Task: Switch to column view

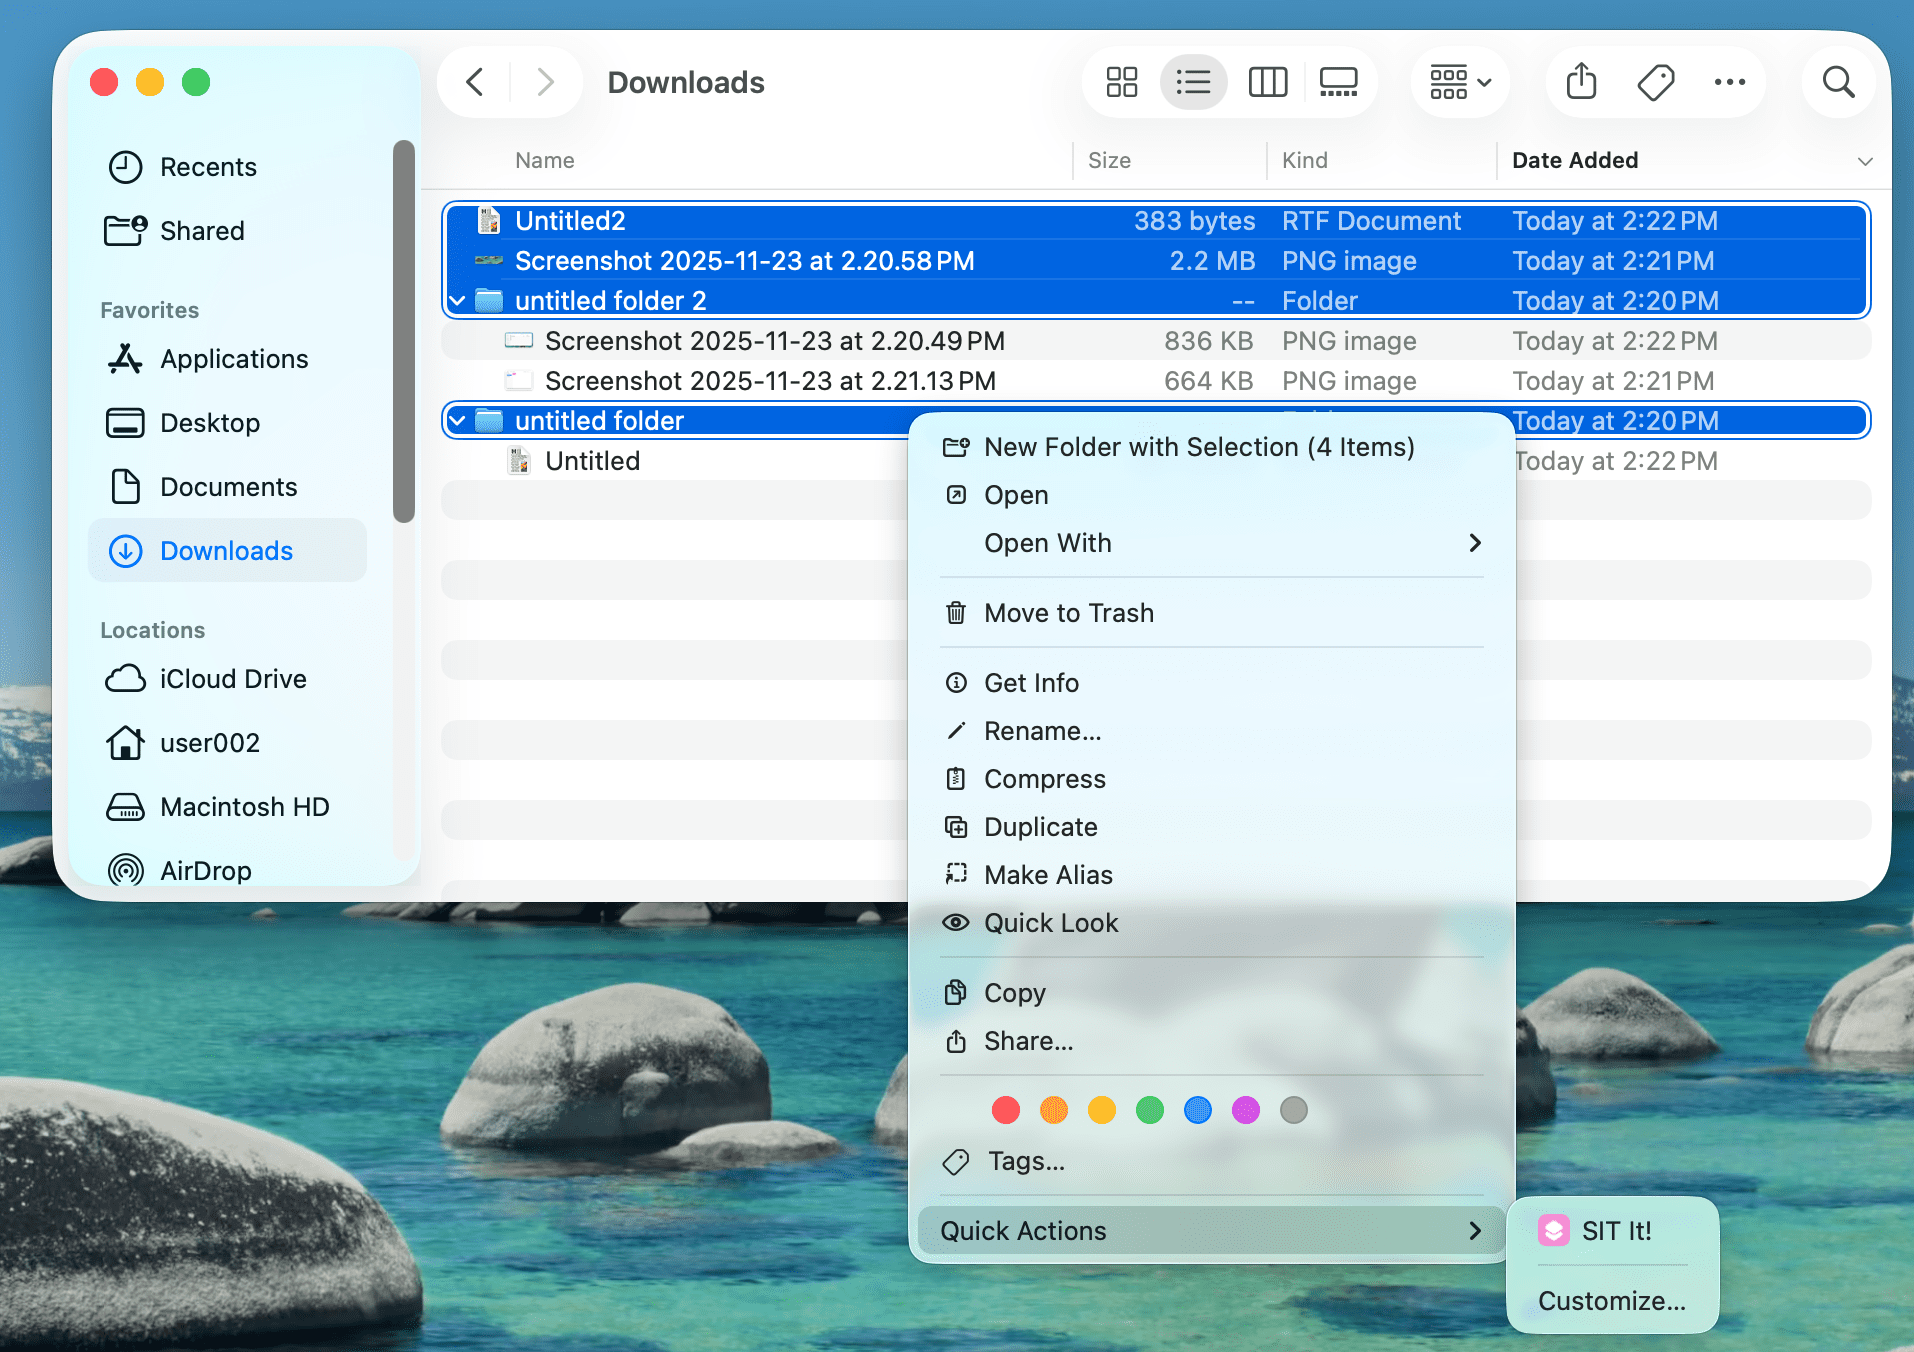Action: [1267, 82]
